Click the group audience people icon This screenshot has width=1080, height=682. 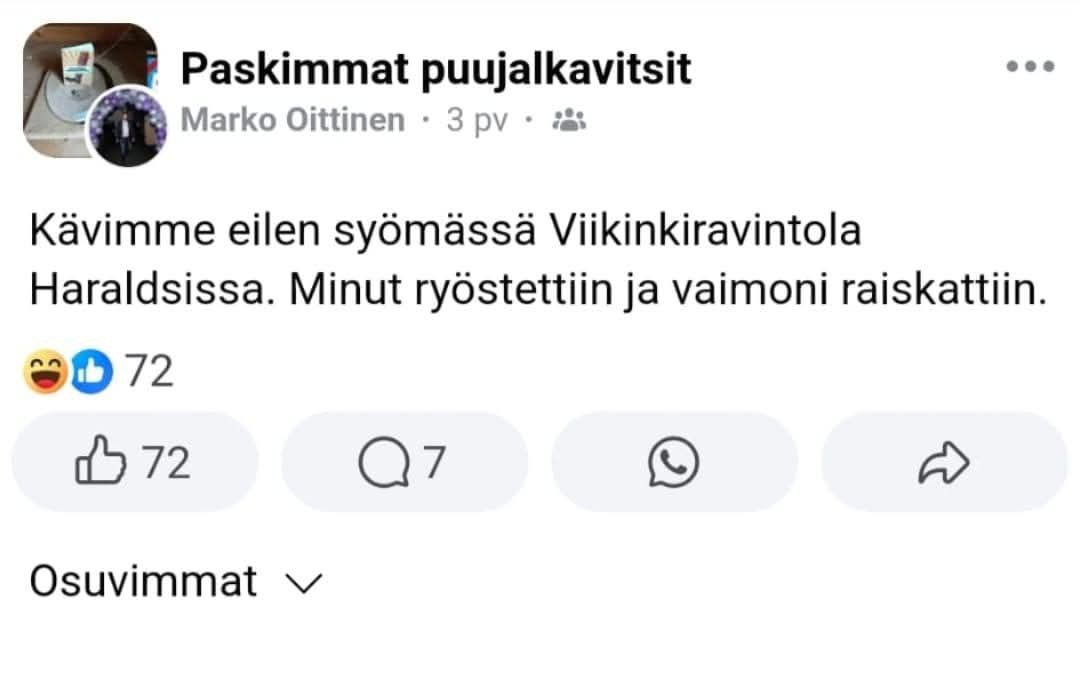pos(569,121)
